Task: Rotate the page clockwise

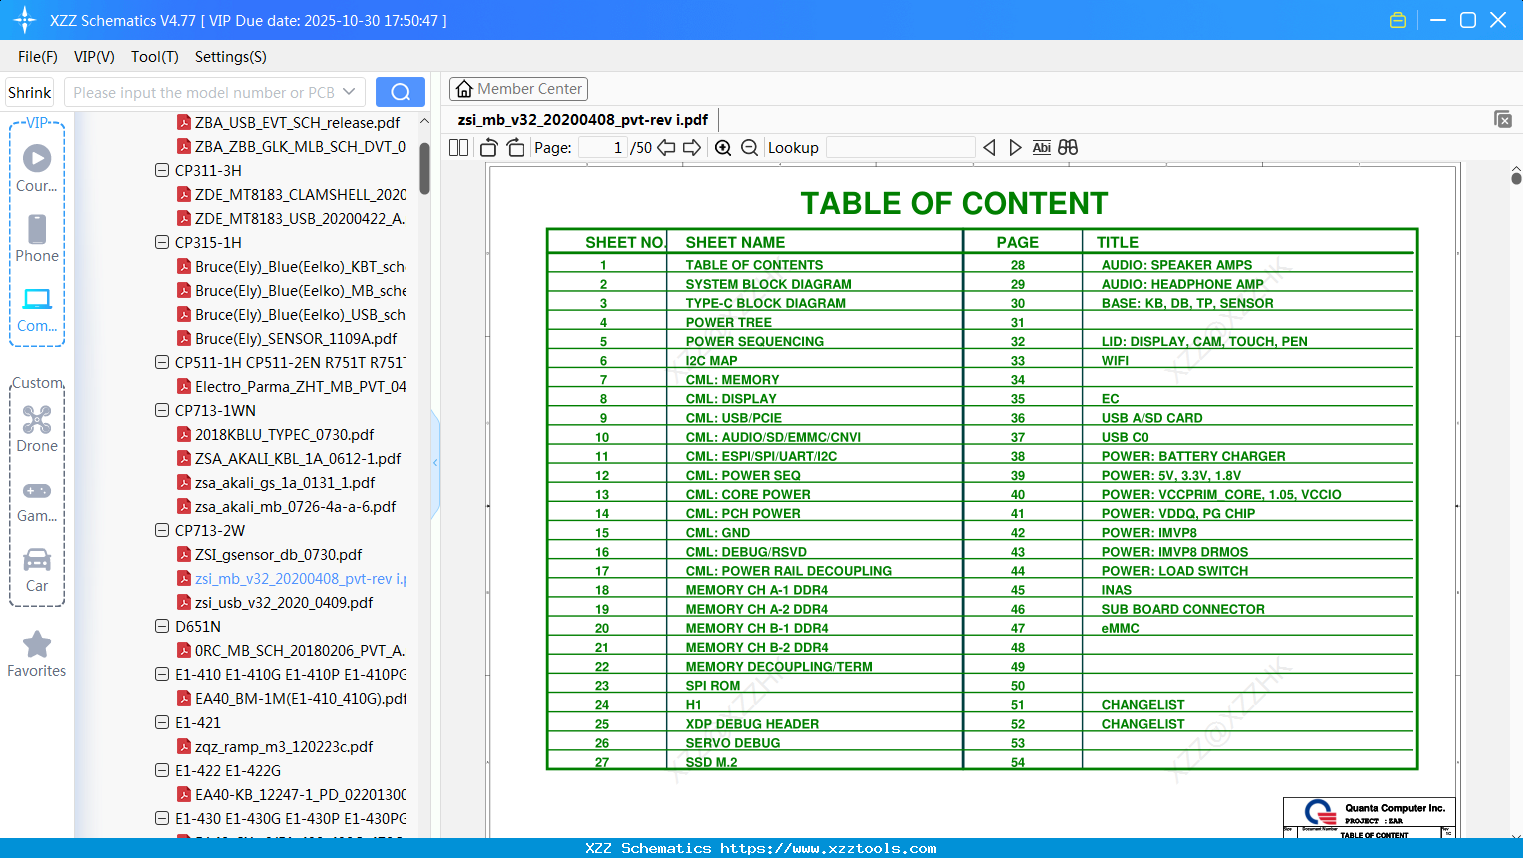Action: [x=515, y=148]
